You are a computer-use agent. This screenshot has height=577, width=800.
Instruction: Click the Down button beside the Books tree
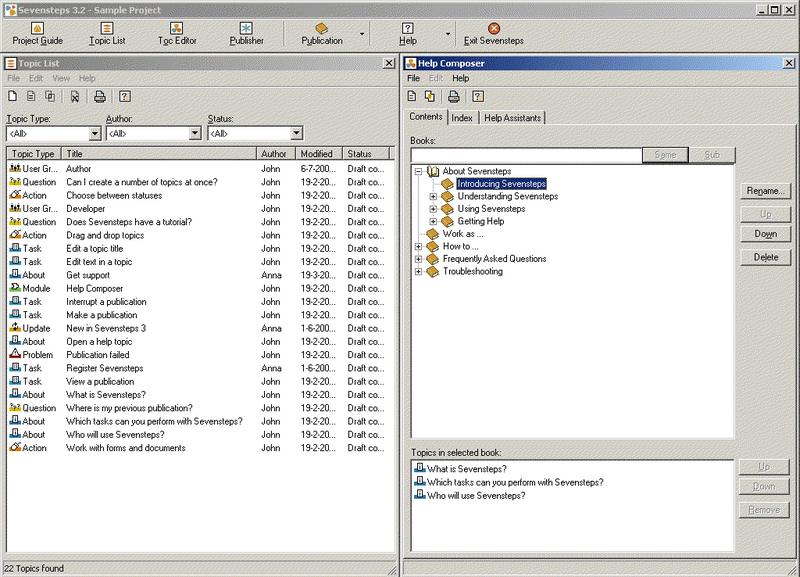click(x=765, y=234)
